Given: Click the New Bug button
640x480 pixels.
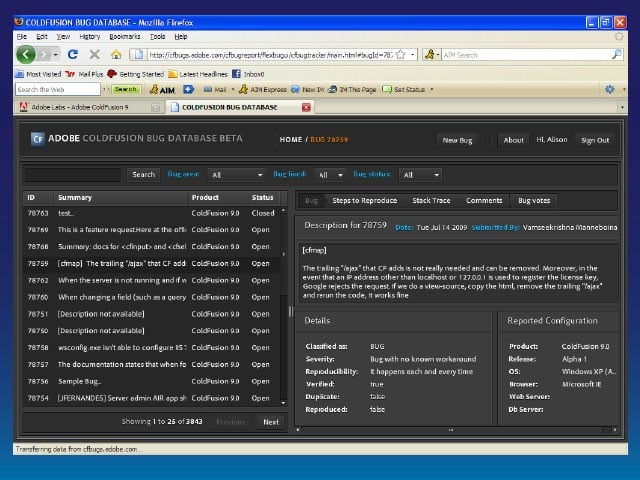Looking at the screenshot, I should click(457, 140).
